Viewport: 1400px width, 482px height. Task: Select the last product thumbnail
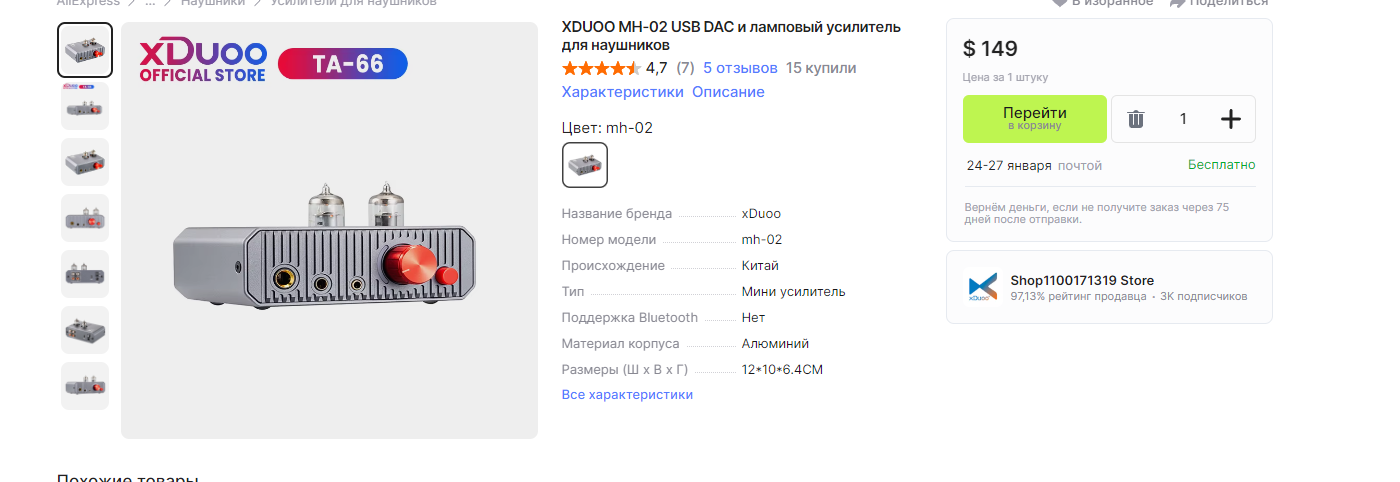pyautogui.click(x=85, y=386)
